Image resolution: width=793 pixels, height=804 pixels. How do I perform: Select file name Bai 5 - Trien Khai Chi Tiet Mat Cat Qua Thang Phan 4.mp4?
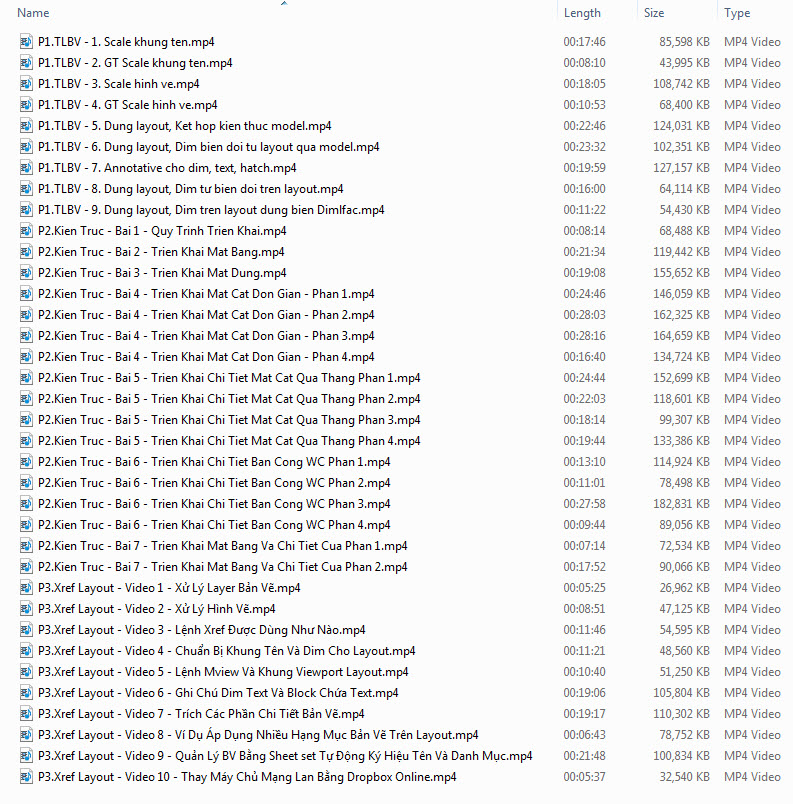coord(229,441)
